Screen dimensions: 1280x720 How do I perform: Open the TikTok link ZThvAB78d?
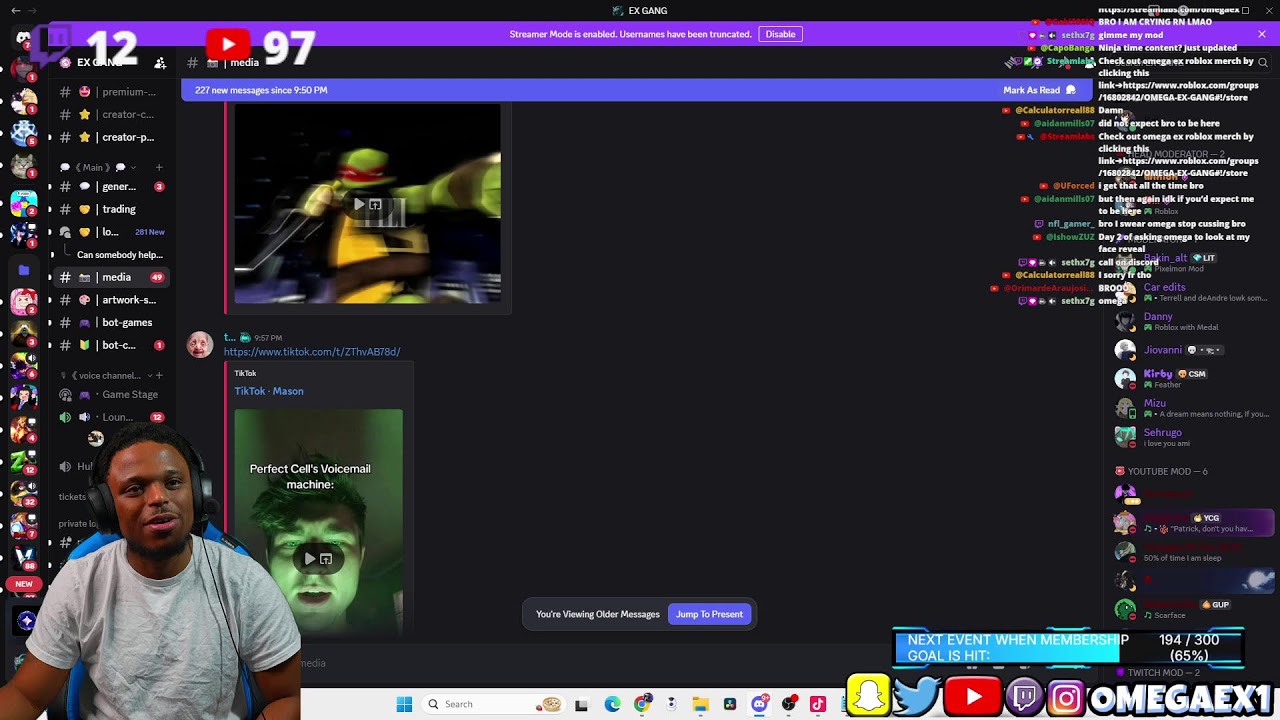click(x=312, y=352)
